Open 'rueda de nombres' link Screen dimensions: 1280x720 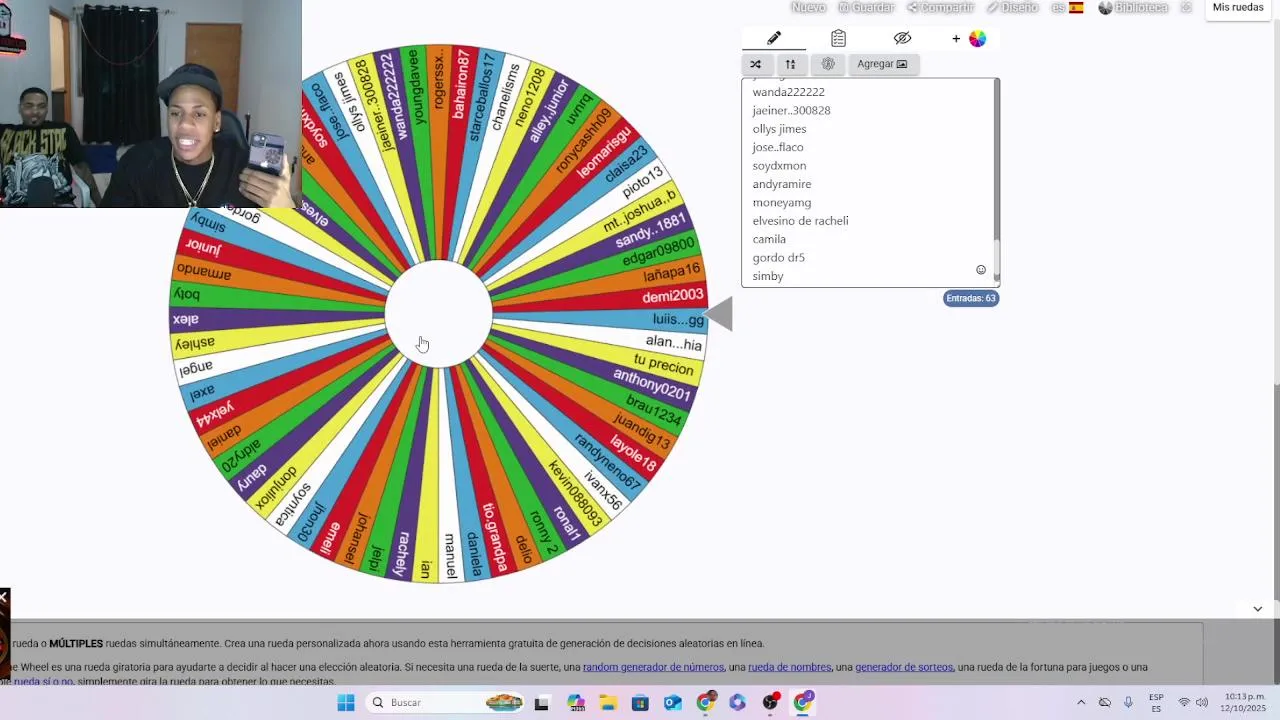pos(789,667)
